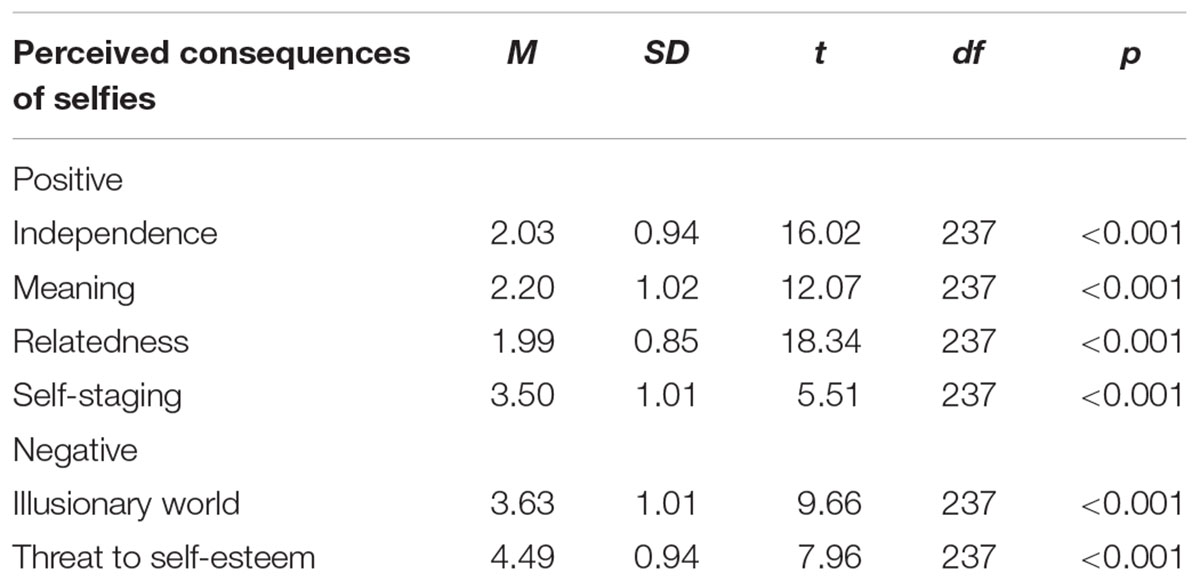The image size is (1200, 581).
Task: Select the Positive section label
Action: pyautogui.click(x=67, y=180)
